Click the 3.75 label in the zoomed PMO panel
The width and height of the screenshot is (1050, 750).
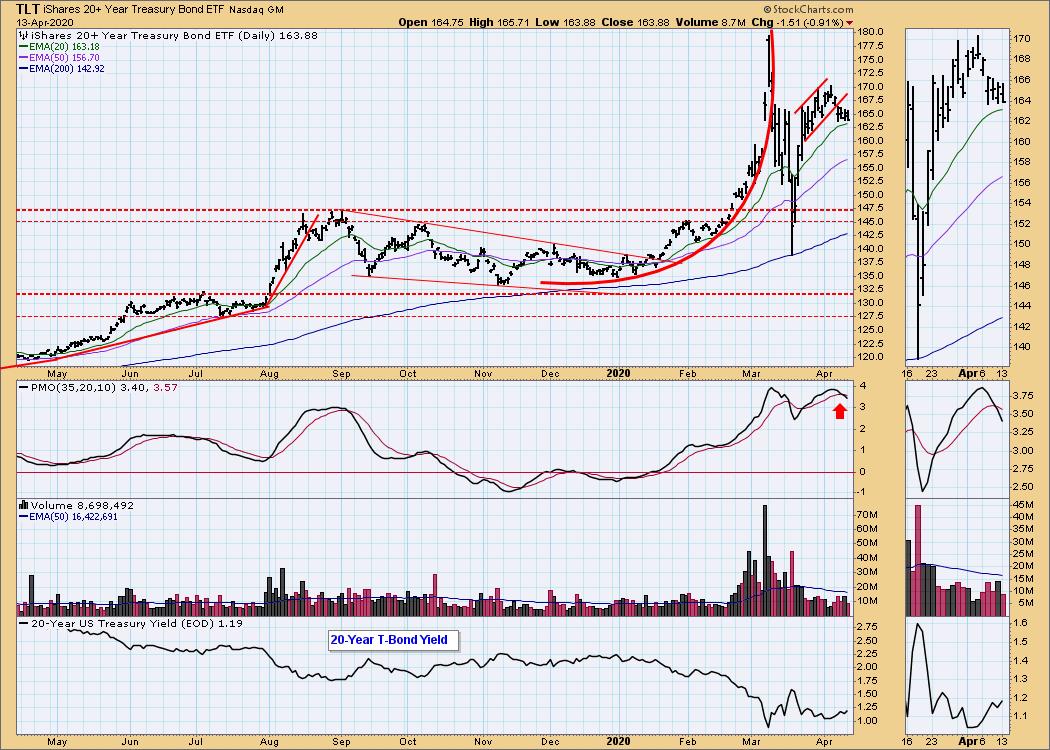1023,396
